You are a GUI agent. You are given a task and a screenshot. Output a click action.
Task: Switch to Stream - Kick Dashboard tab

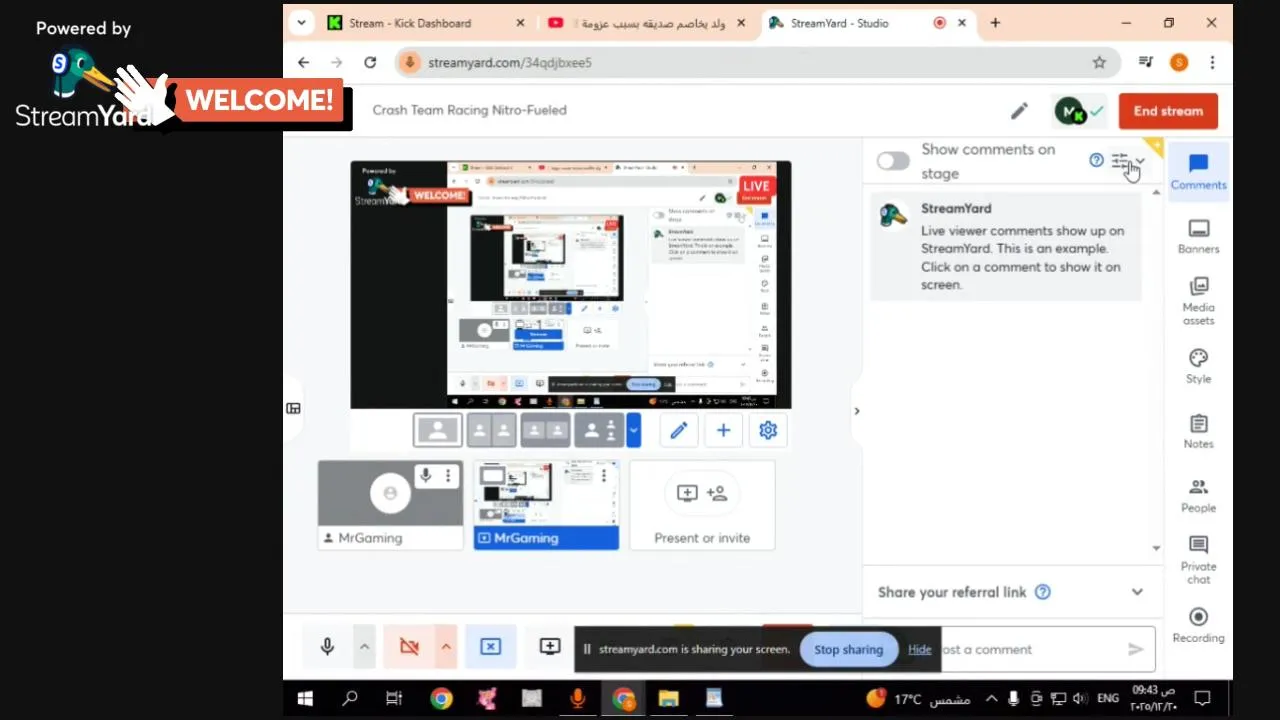click(x=425, y=23)
